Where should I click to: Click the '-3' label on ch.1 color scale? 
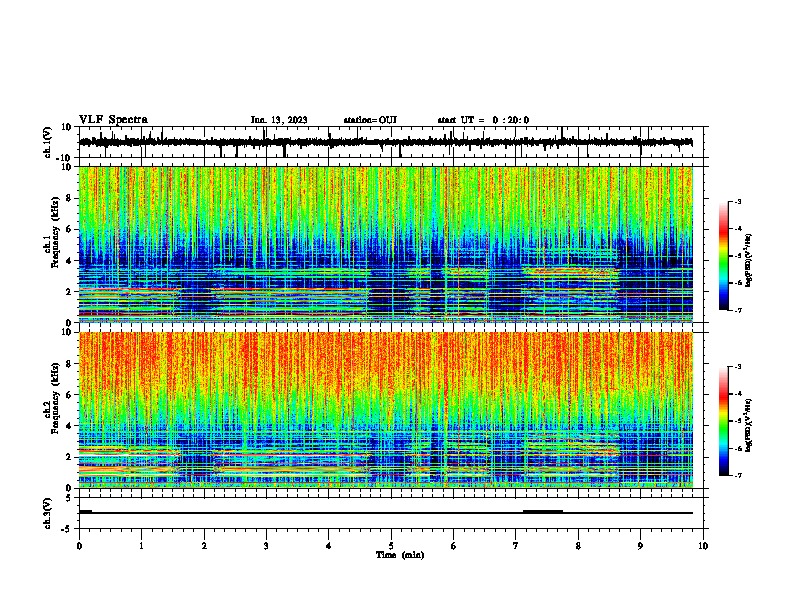737,201
